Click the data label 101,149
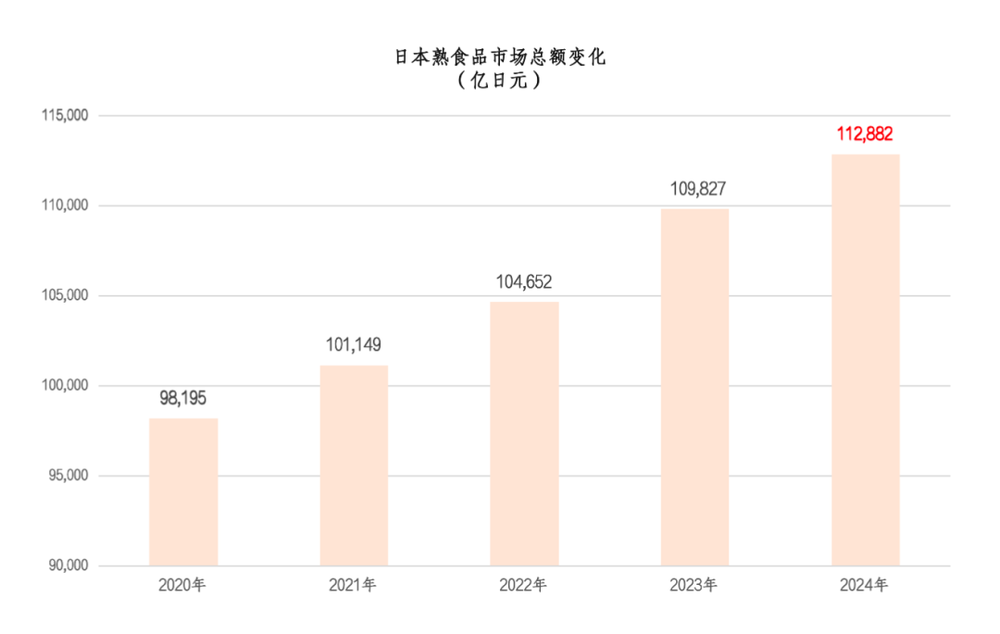This screenshot has height=634, width=1000. pyautogui.click(x=354, y=345)
